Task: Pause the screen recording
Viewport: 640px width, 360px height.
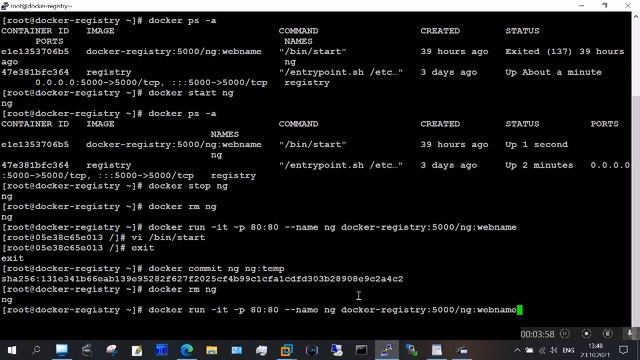Action: (565, 333)
